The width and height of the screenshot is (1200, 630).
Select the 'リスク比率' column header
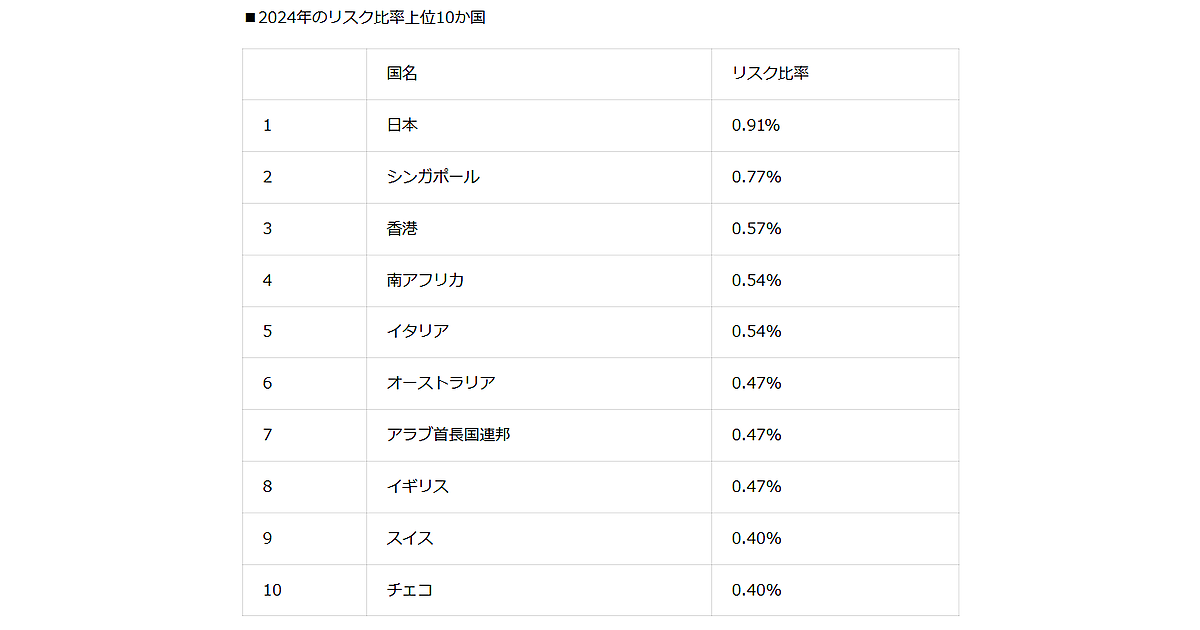coord(770,74)
